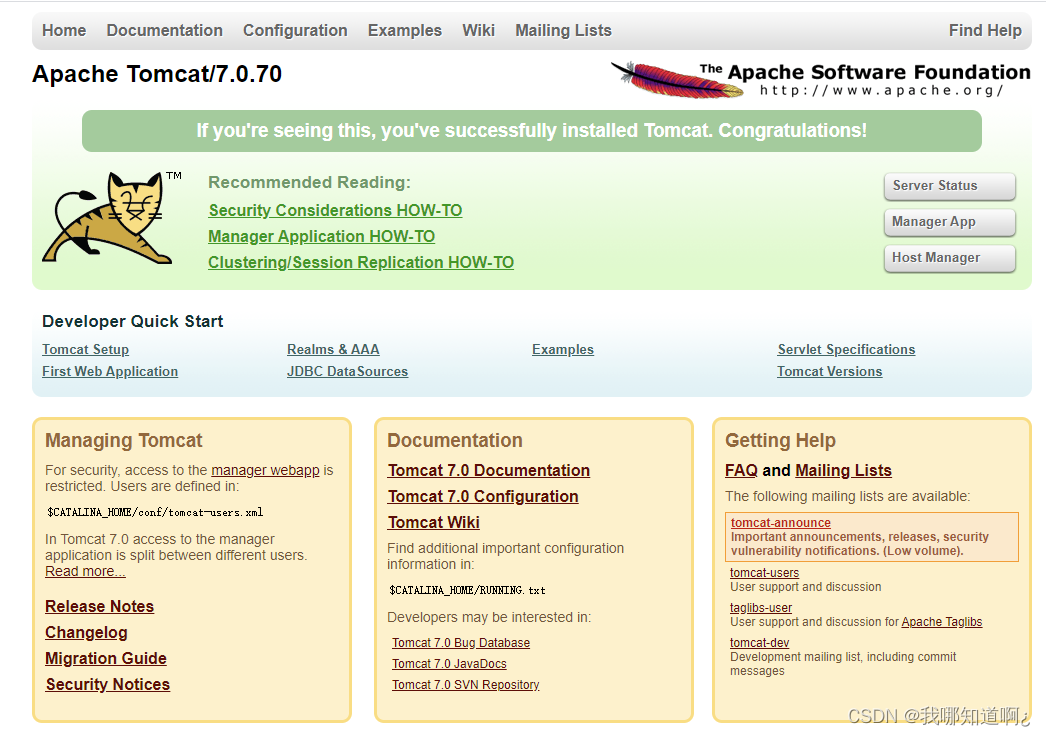Open Manager Application HOW-TO link
Viewport: 1046px width, 736px height.
[x=322, y=236]
